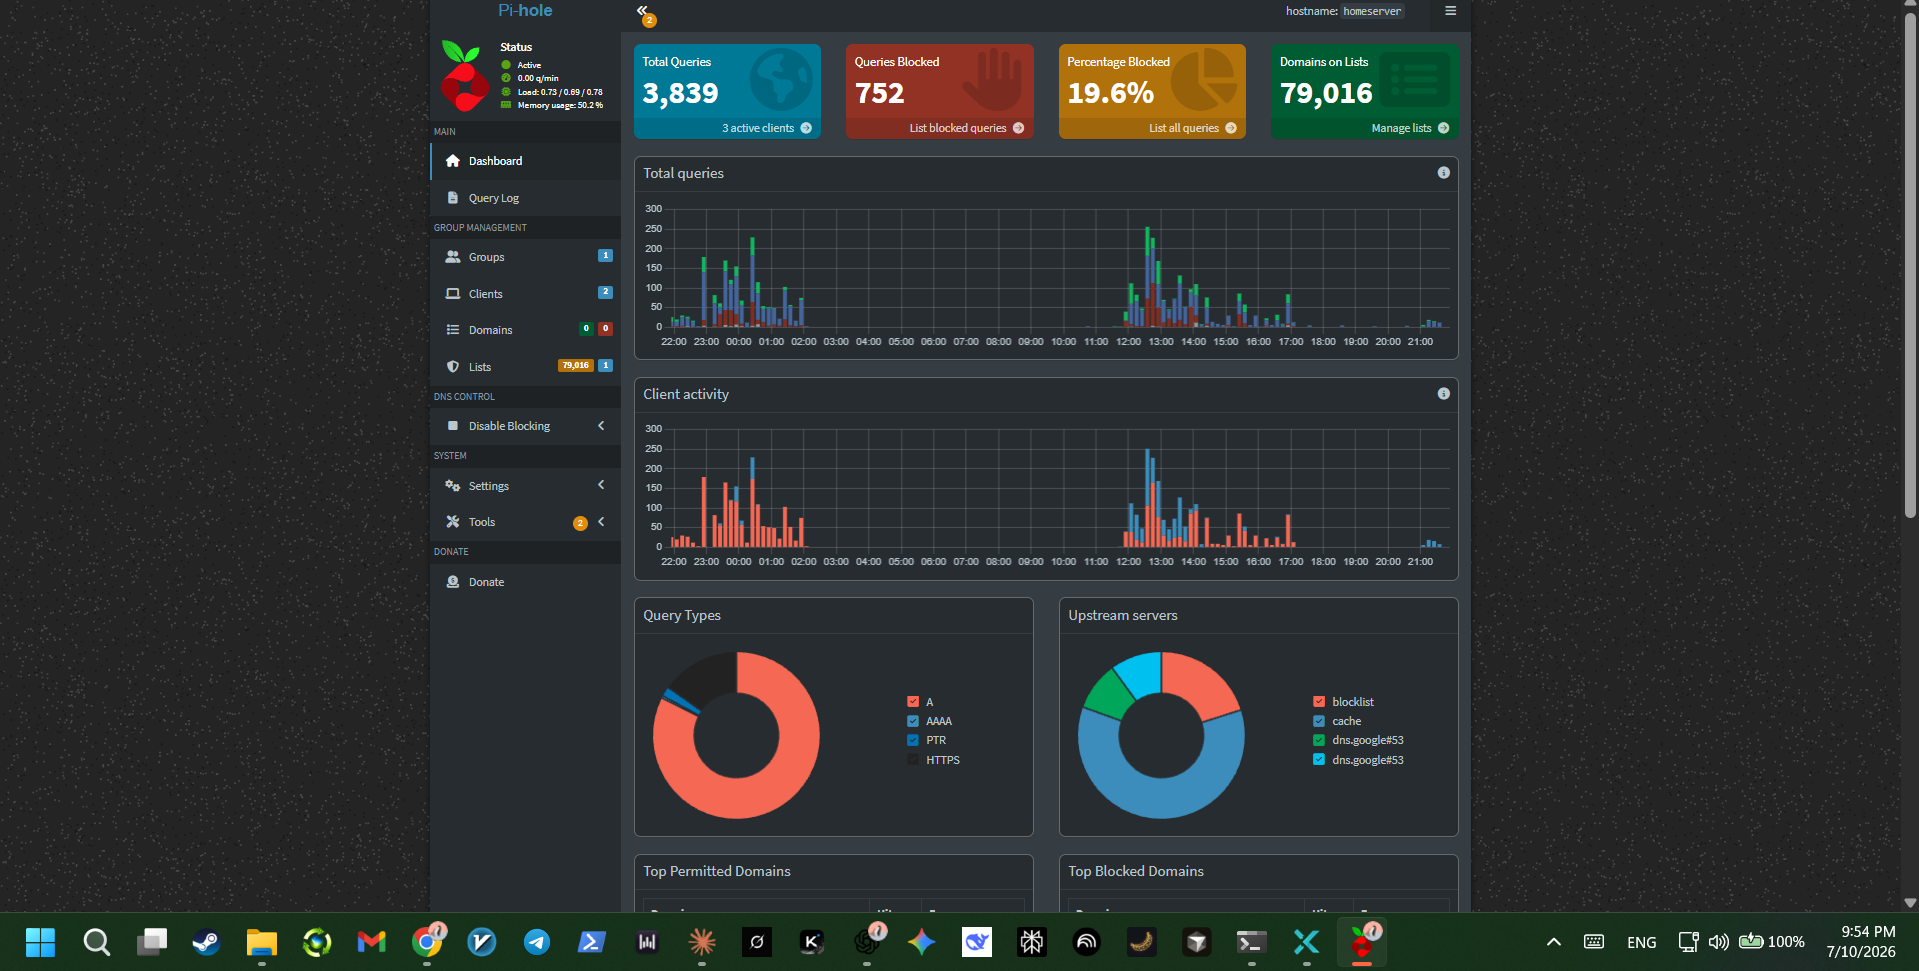
Task: Collapse the sidebar with the double-chevron
Action: (x=641, y=10)
